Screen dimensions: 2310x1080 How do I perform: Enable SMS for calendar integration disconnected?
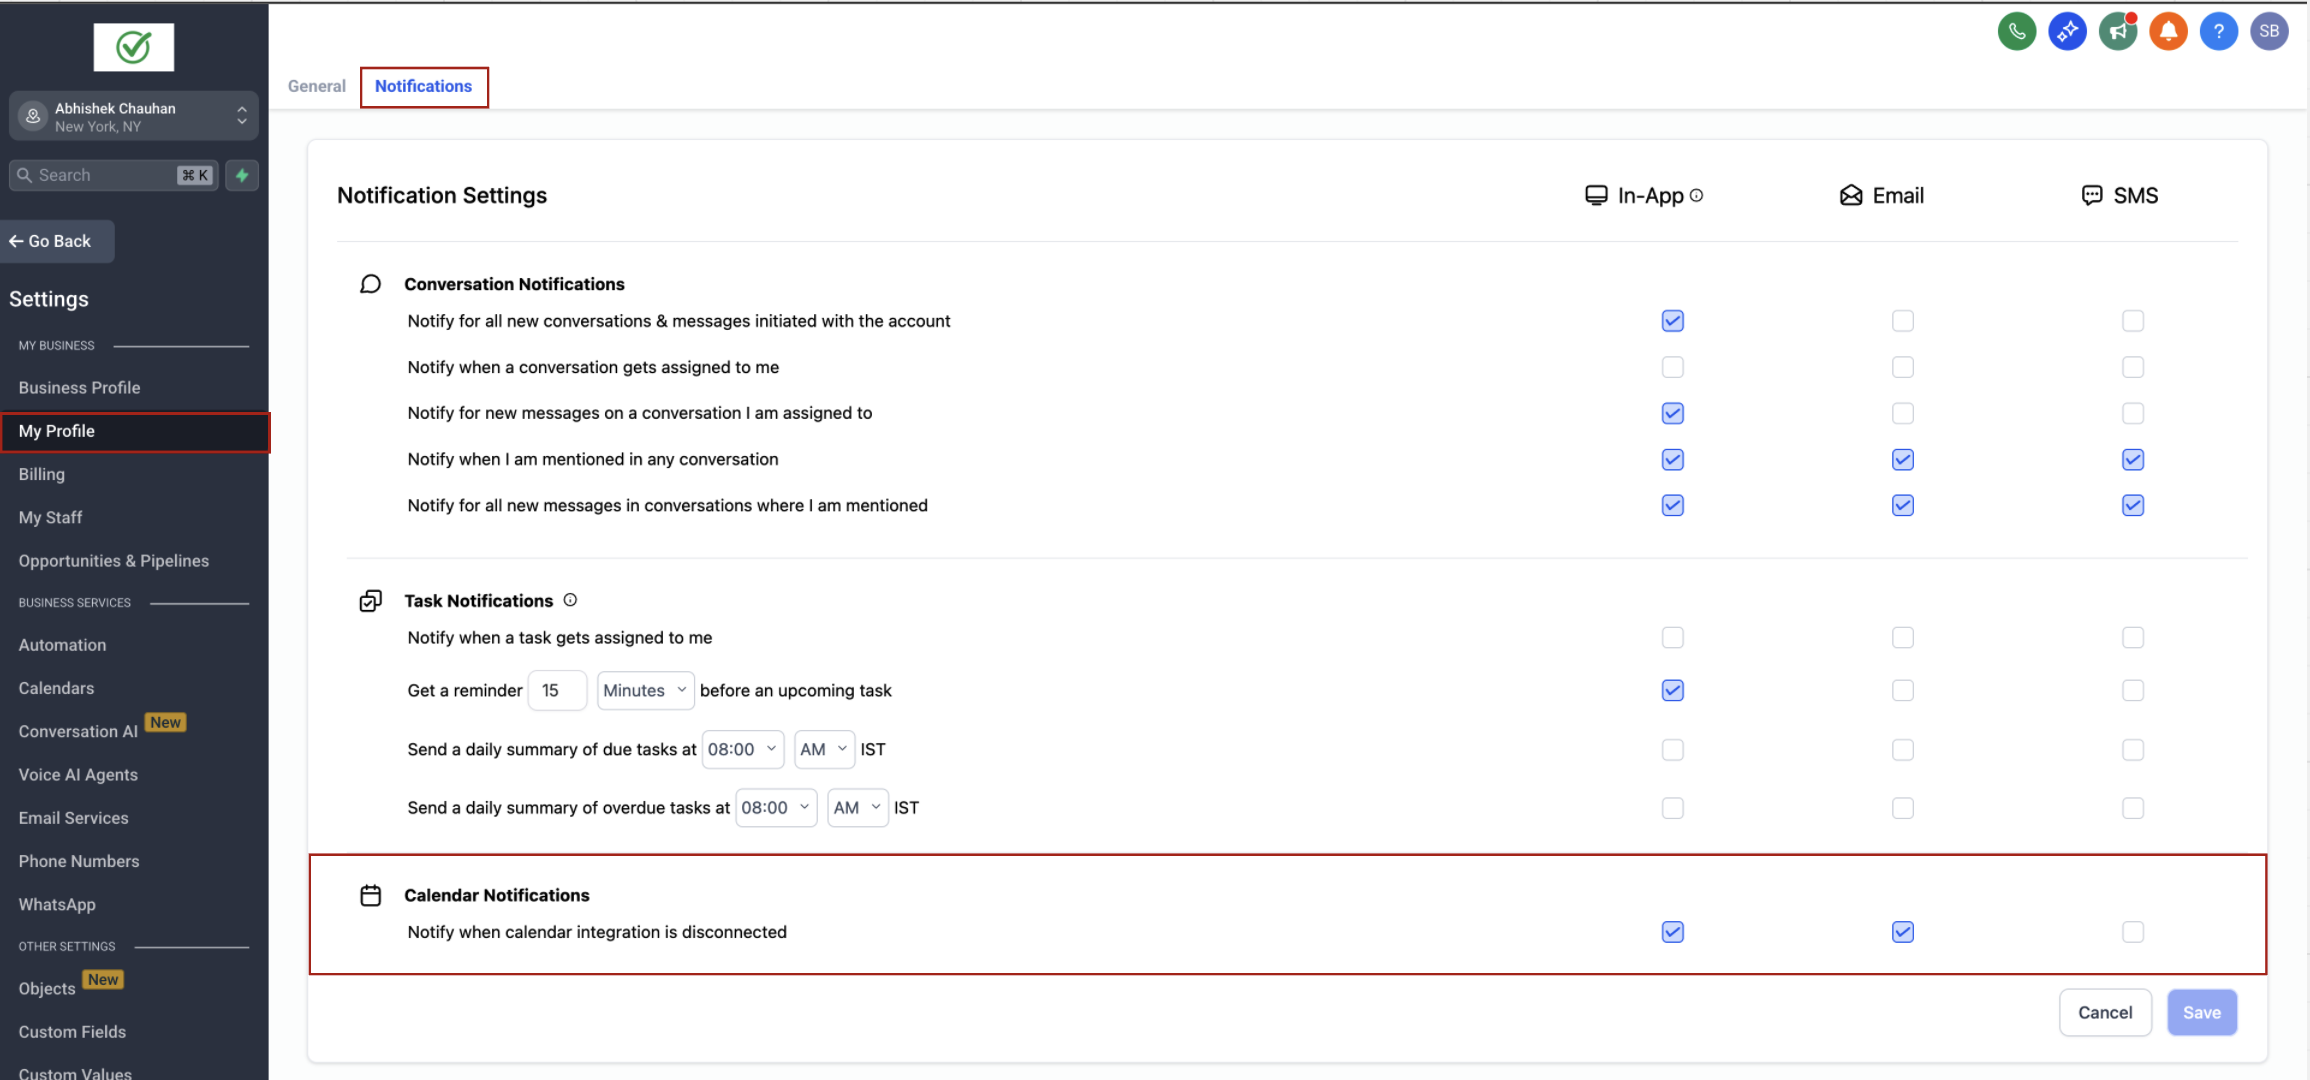click(2132, 932)
